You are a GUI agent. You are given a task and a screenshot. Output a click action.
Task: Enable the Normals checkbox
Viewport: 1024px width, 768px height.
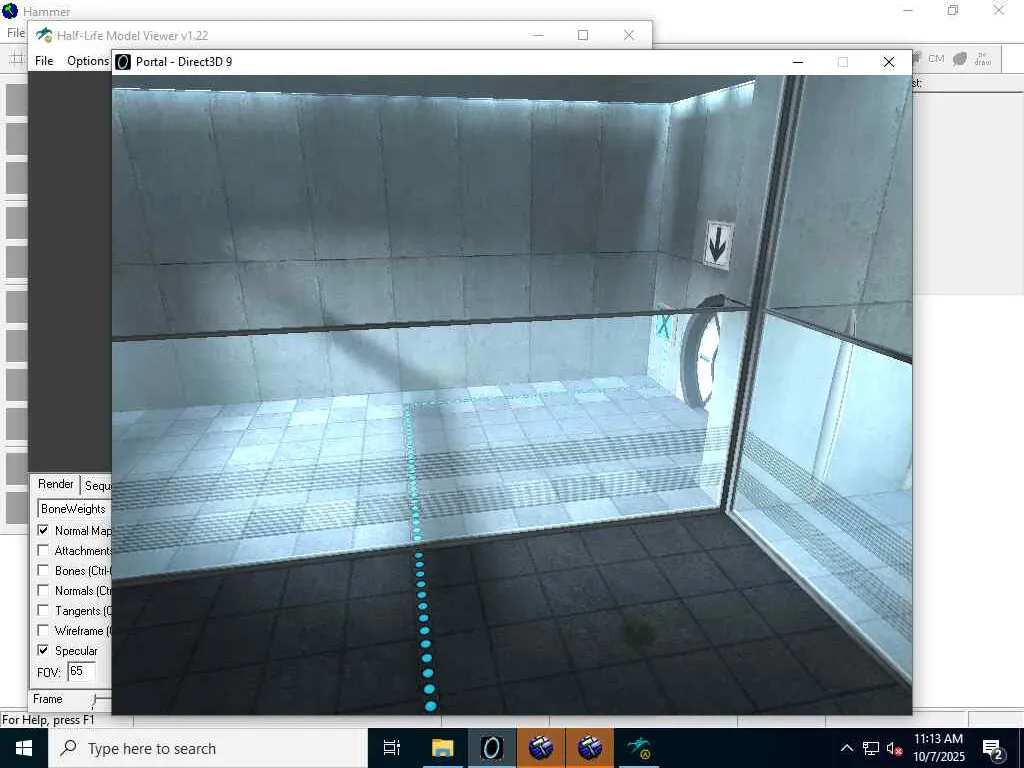click(43, 590)
